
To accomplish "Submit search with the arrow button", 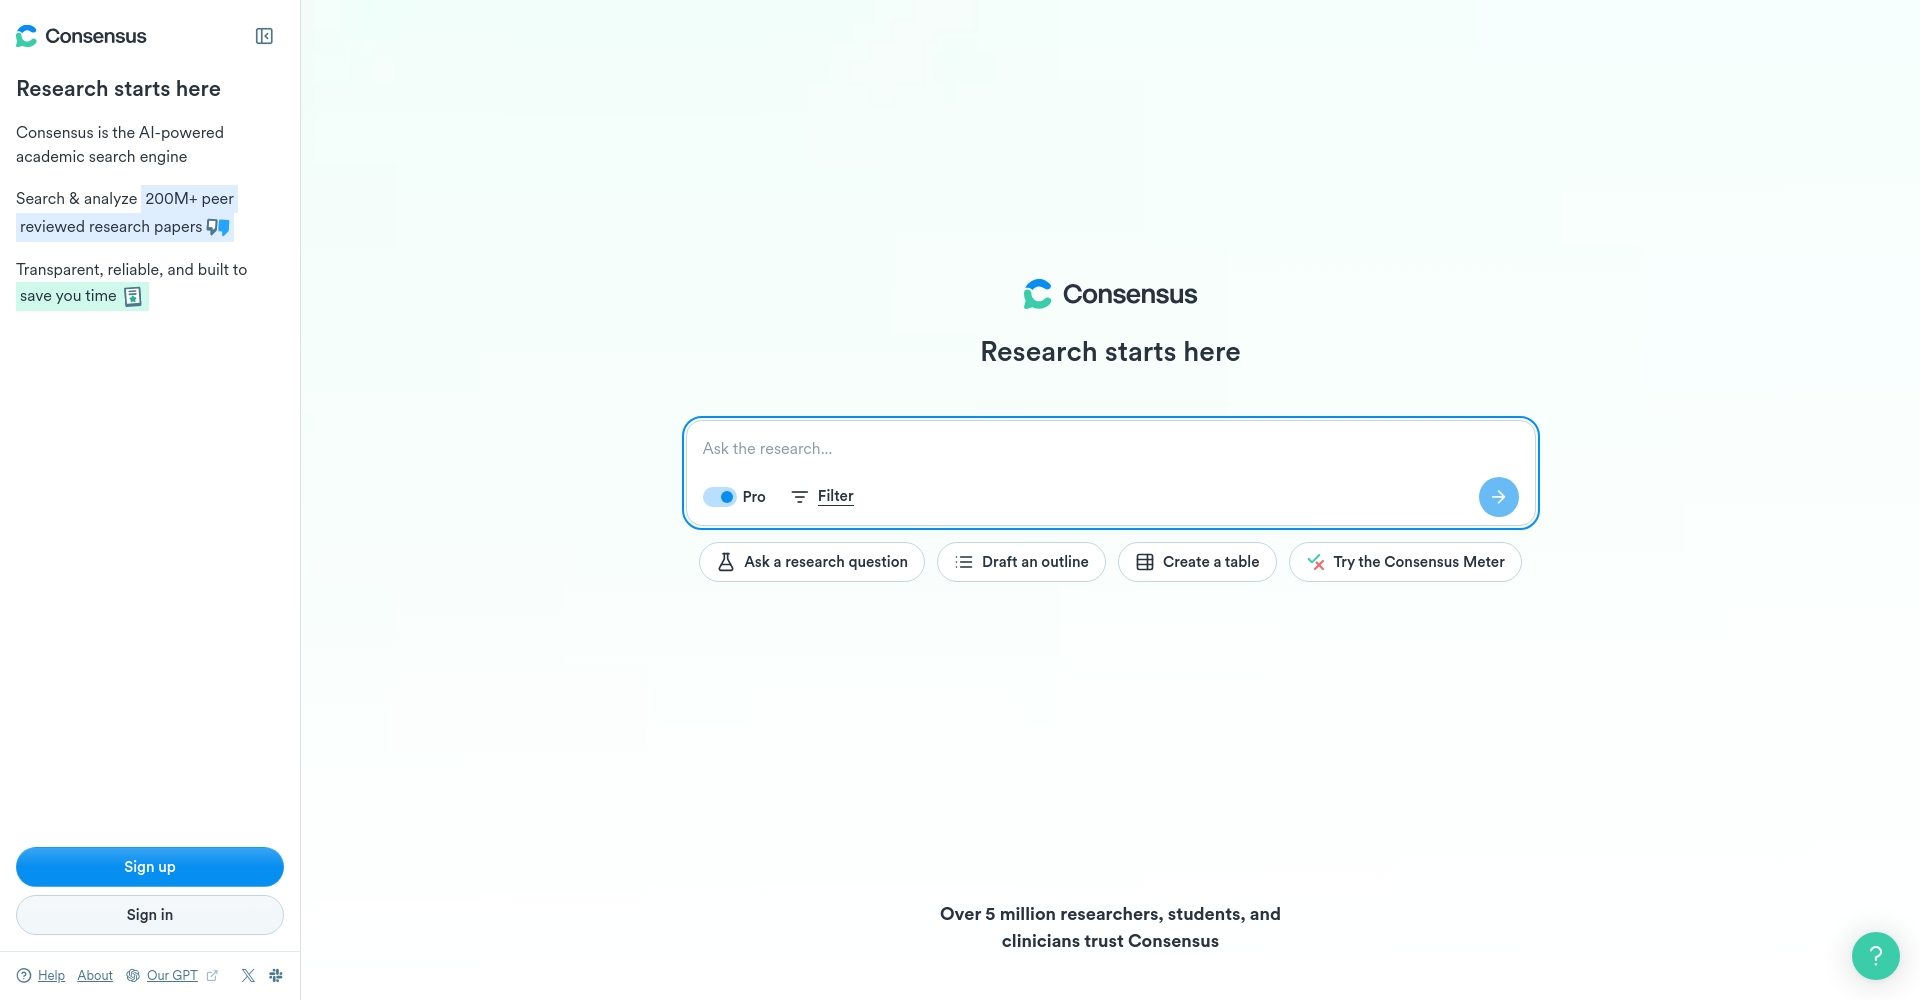I will [x=1498, y=497].
